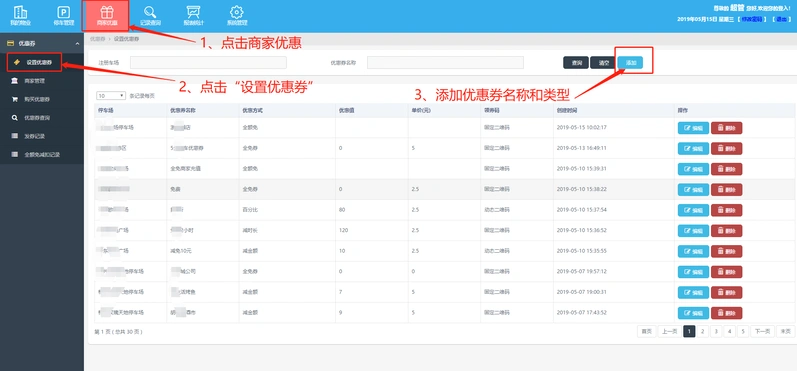Delete the coupon created 2019-05-07 19:57:12
Viewport: 797px width, 371px height.
726,272
